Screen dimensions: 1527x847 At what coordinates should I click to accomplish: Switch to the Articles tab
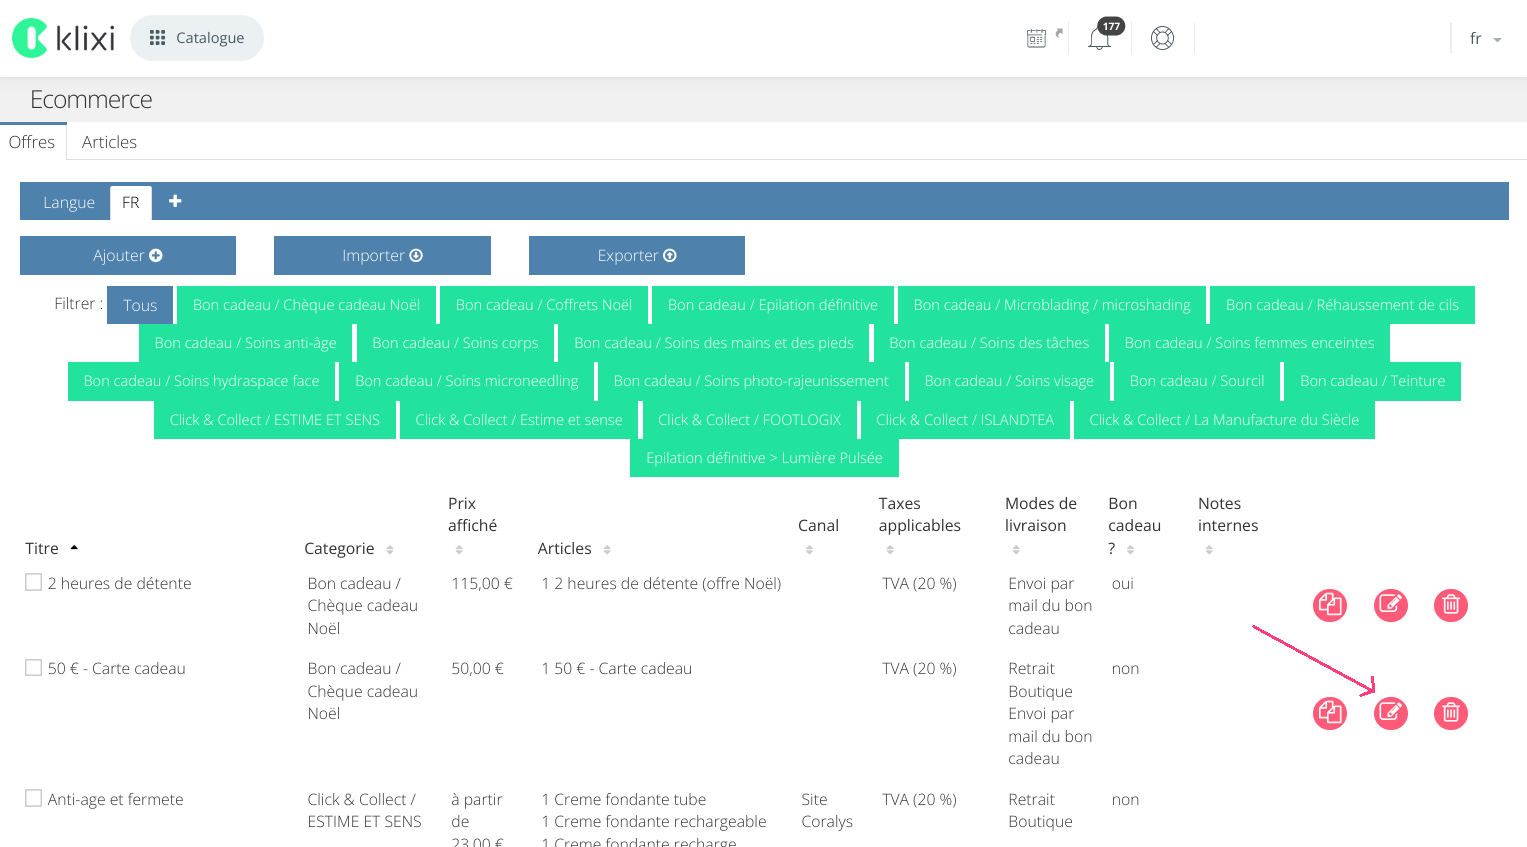(x=109, y=142)
